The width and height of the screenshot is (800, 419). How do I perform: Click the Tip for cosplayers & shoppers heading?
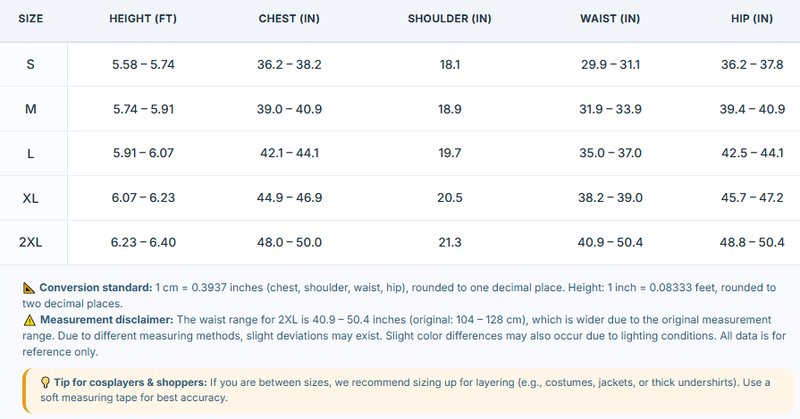click(x=131, y=382)
